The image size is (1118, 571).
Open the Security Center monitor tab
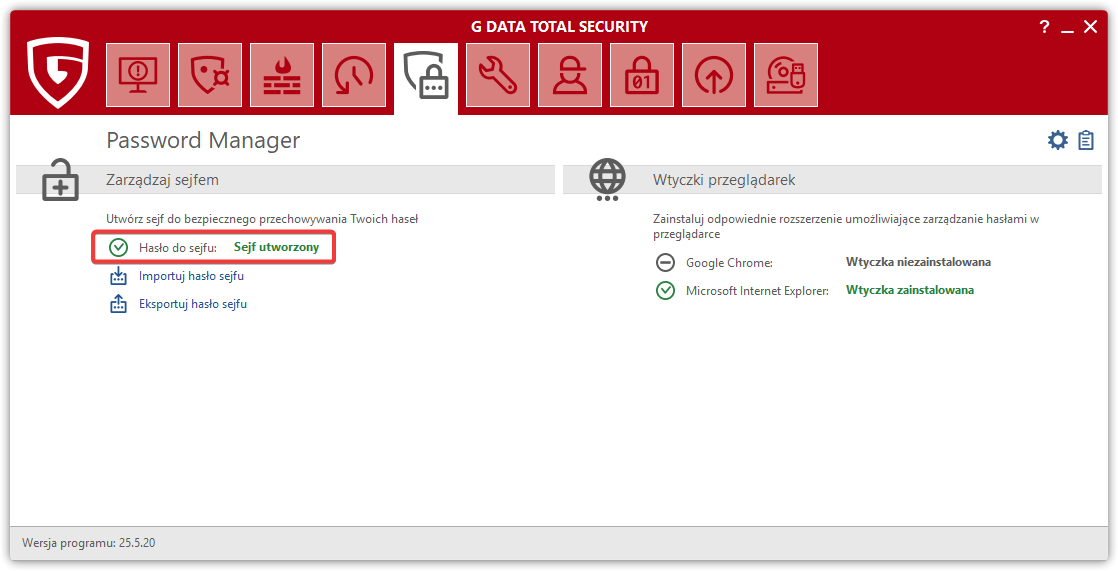coord(138,75)
